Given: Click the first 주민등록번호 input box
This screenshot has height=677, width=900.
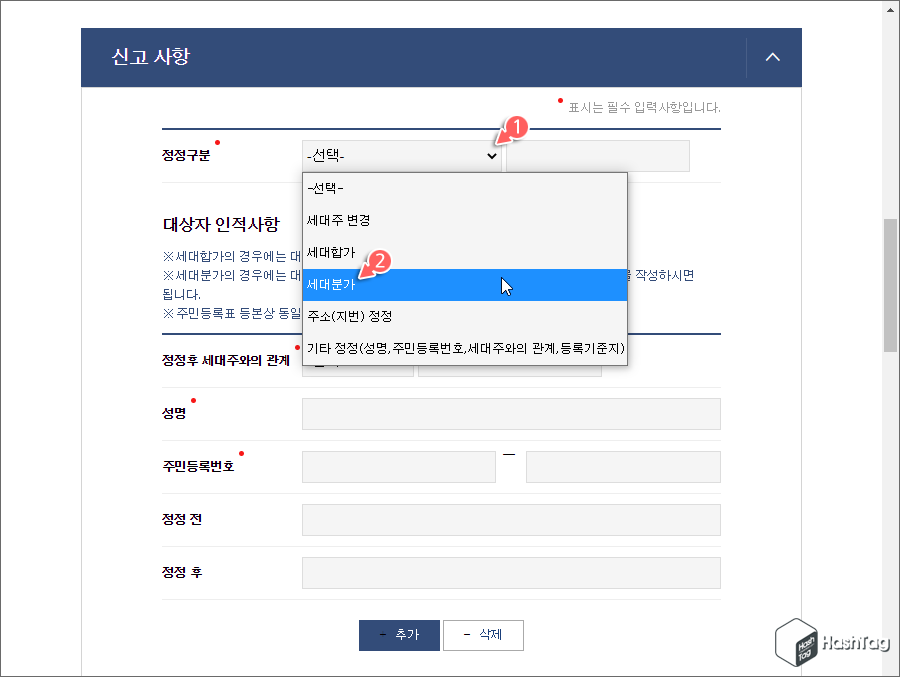Looking at the screenshot, I should pyautogui.click(x=398, y=466).
